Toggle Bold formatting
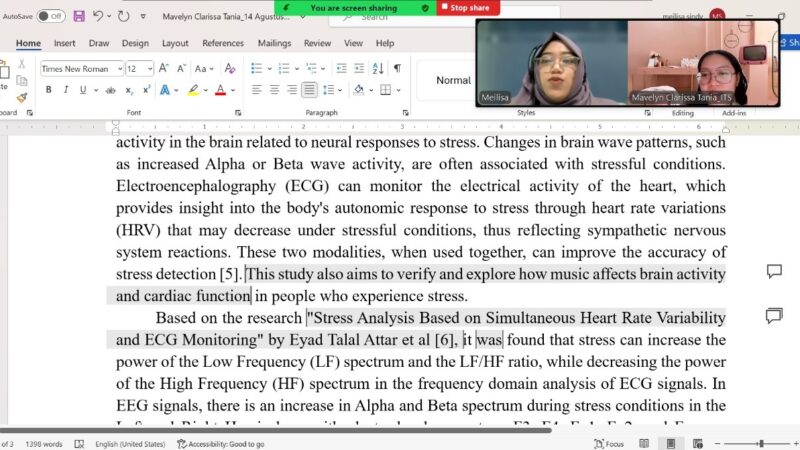The width and height of the screenshot is (800, 450). [48, 90]
